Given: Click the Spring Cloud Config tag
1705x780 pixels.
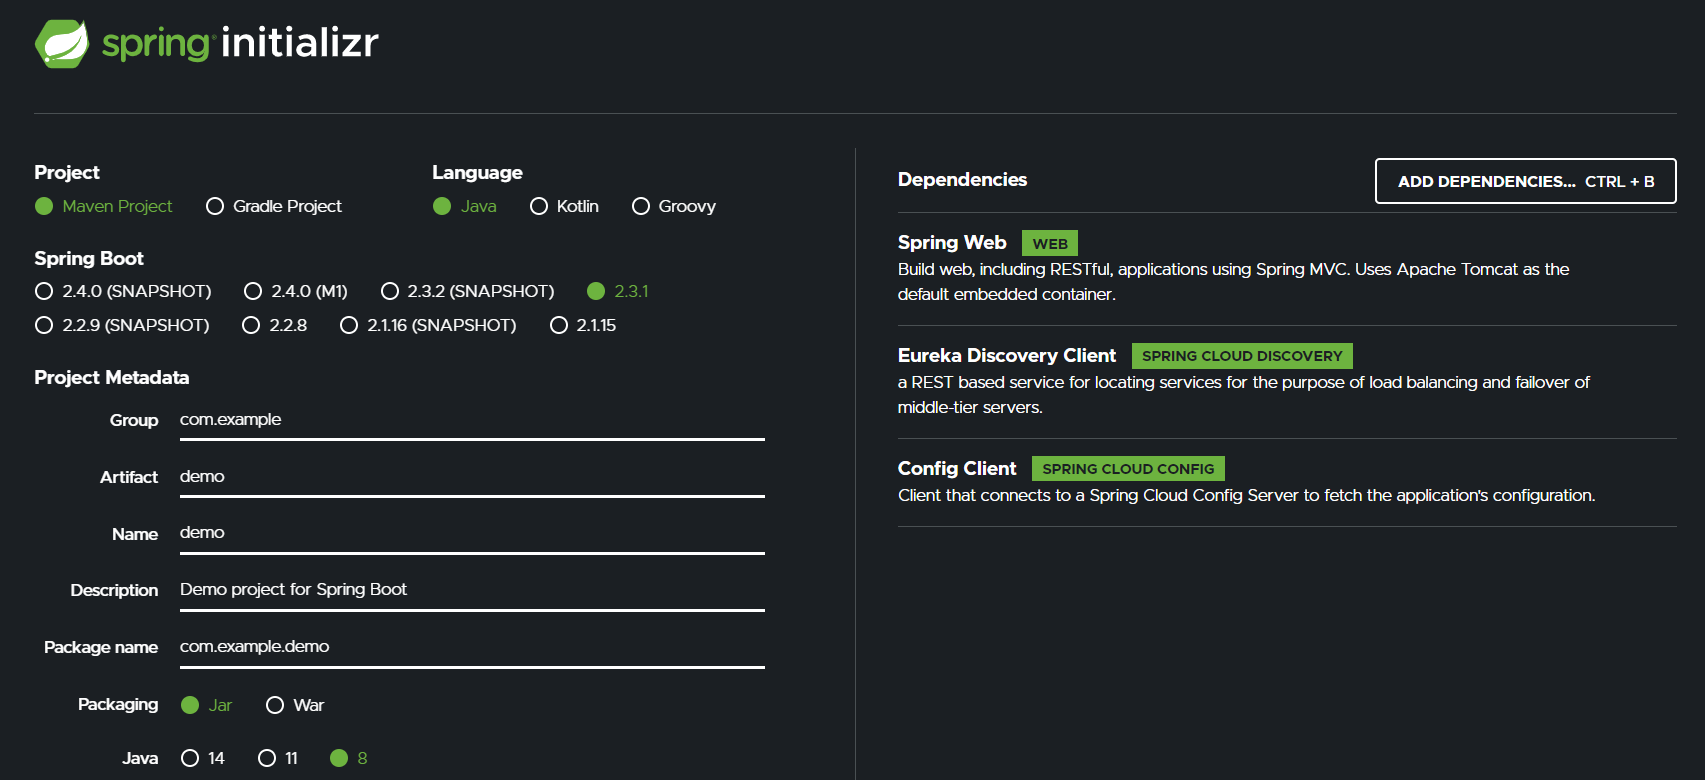Looking at the screenshot, I should point(1128,469).
